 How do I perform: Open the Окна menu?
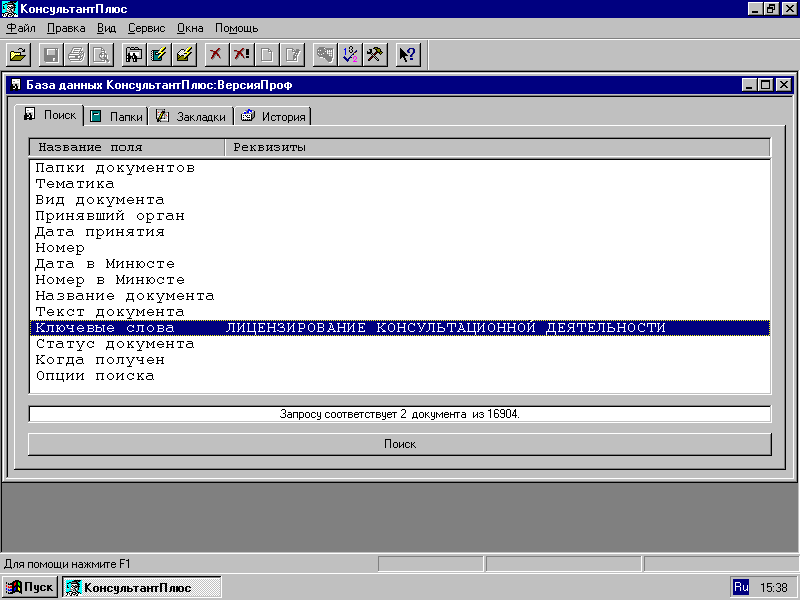(x=190, y=28)
